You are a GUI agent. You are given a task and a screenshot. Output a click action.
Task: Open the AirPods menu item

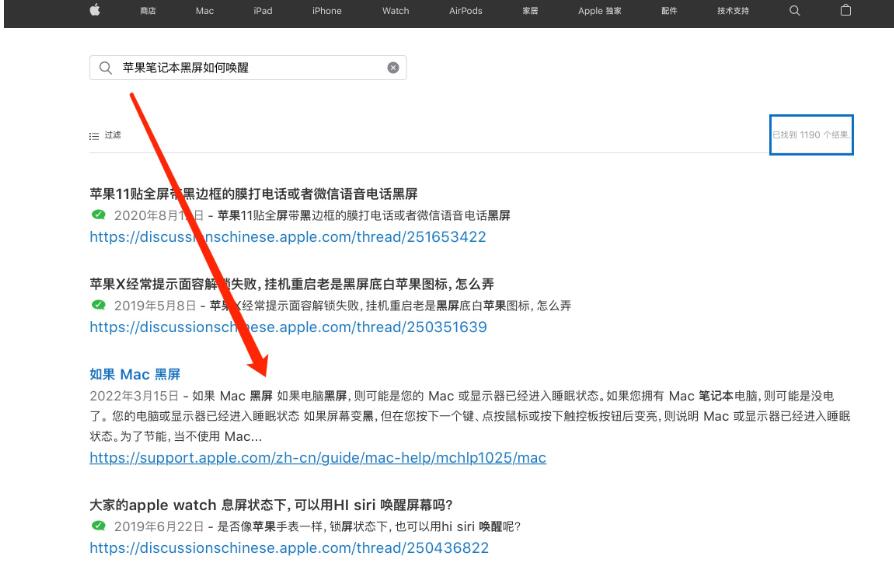(x=466, y=11)
